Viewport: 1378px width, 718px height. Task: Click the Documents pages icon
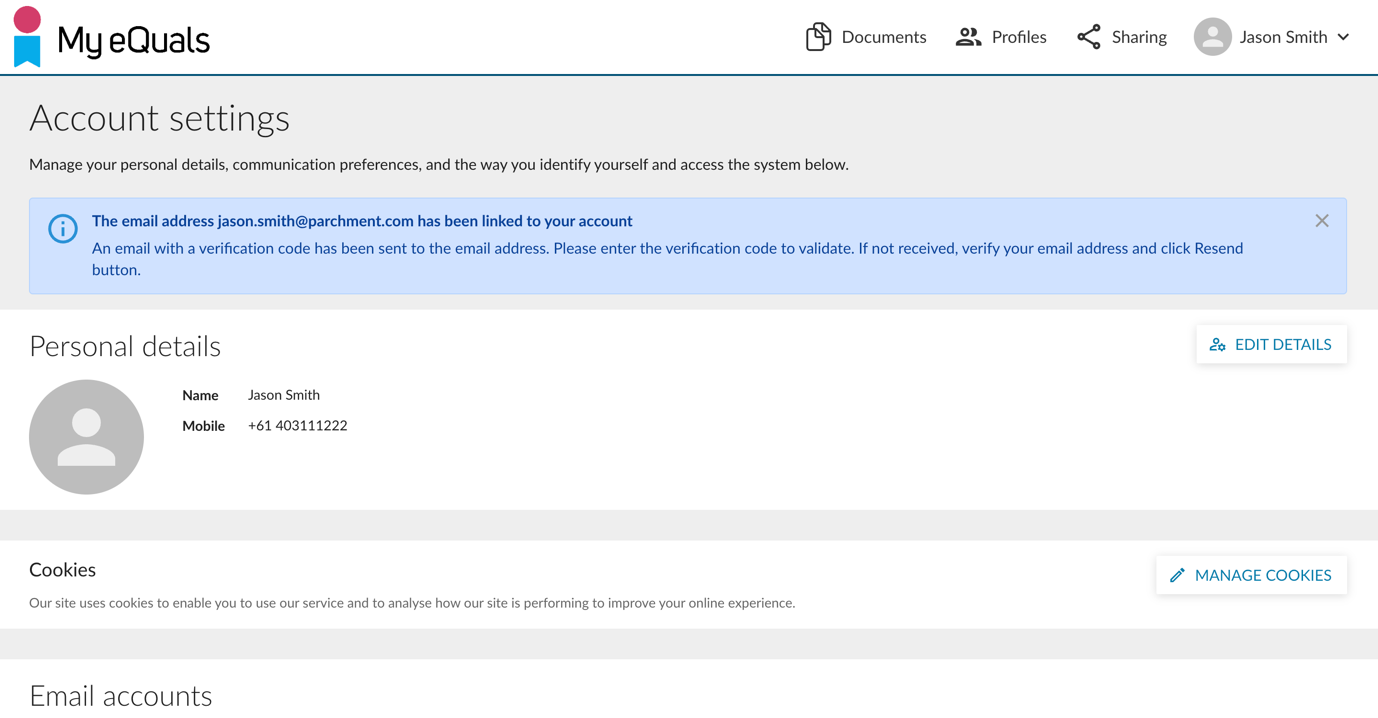818,37
